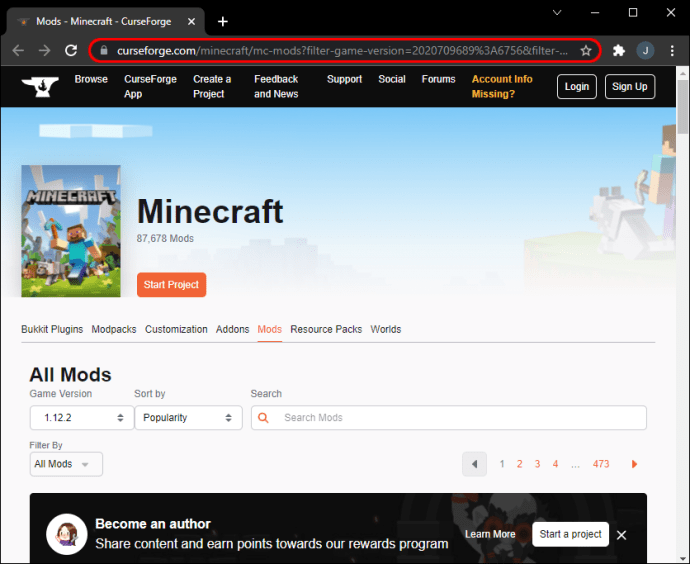
Task: Click the browser forward arrow
Action: pyautogui.click(x=44, y=51)
